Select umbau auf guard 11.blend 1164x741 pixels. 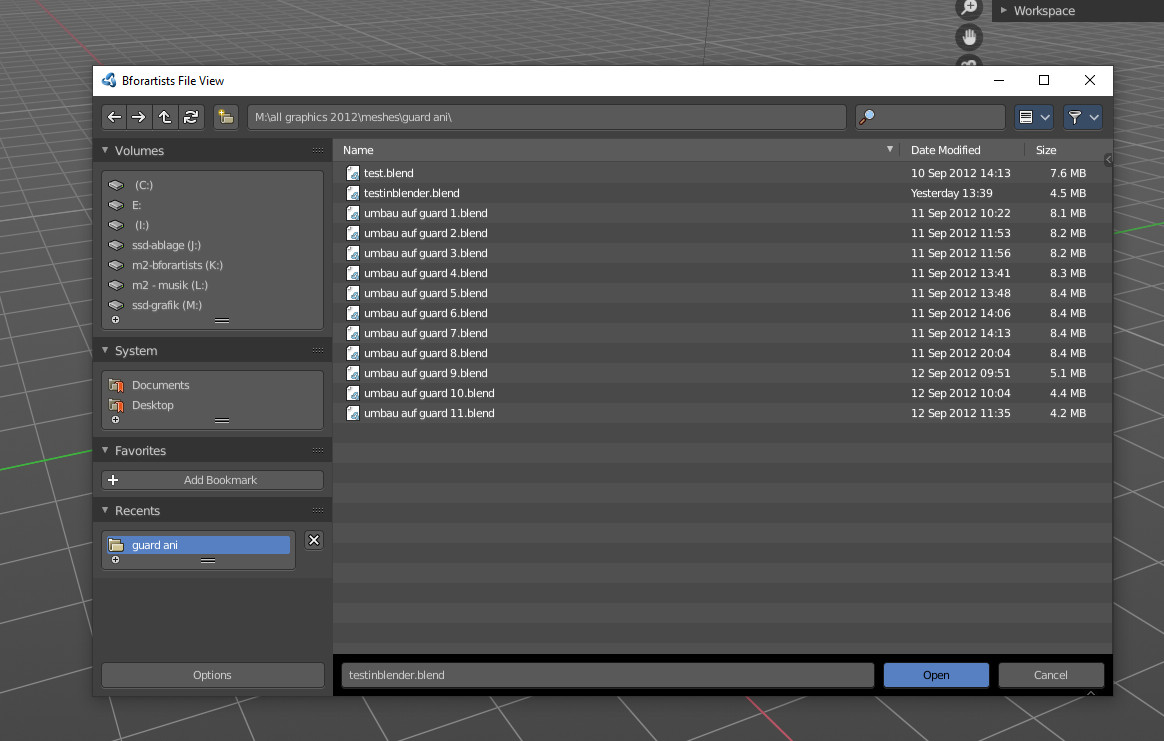click(722, 414)
